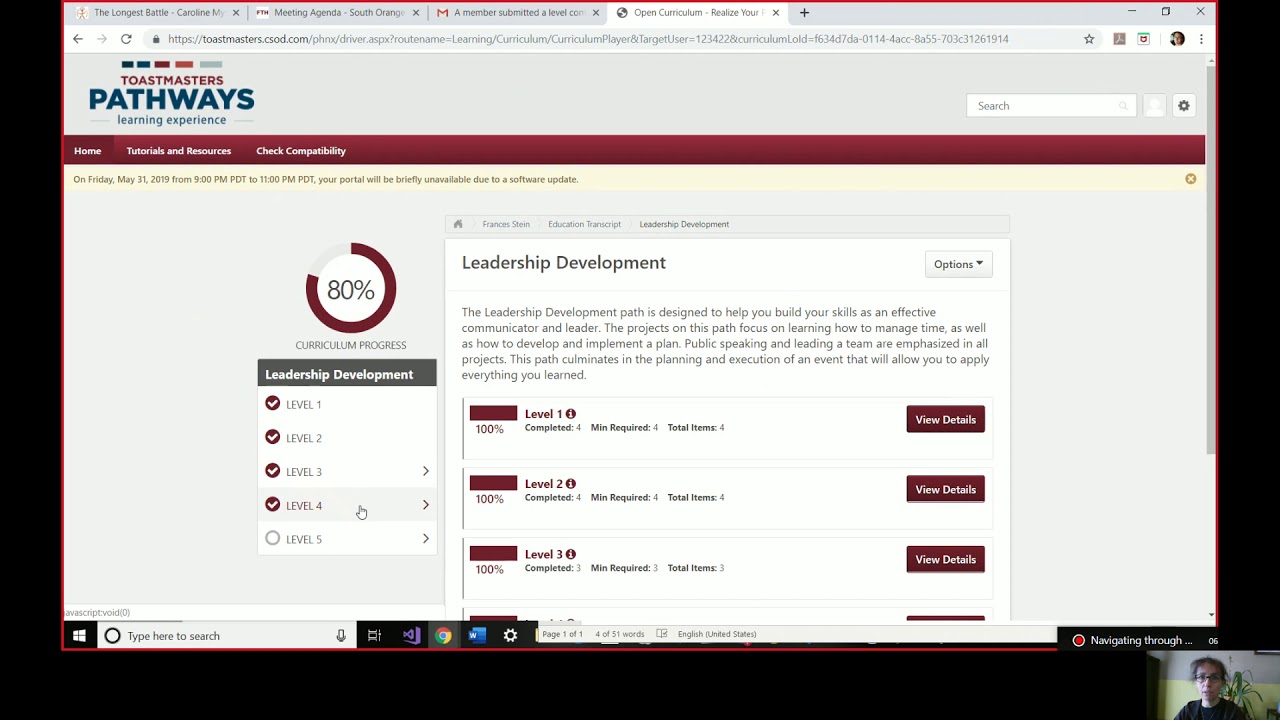Click the browser address bar URL

tap(588, 39)
